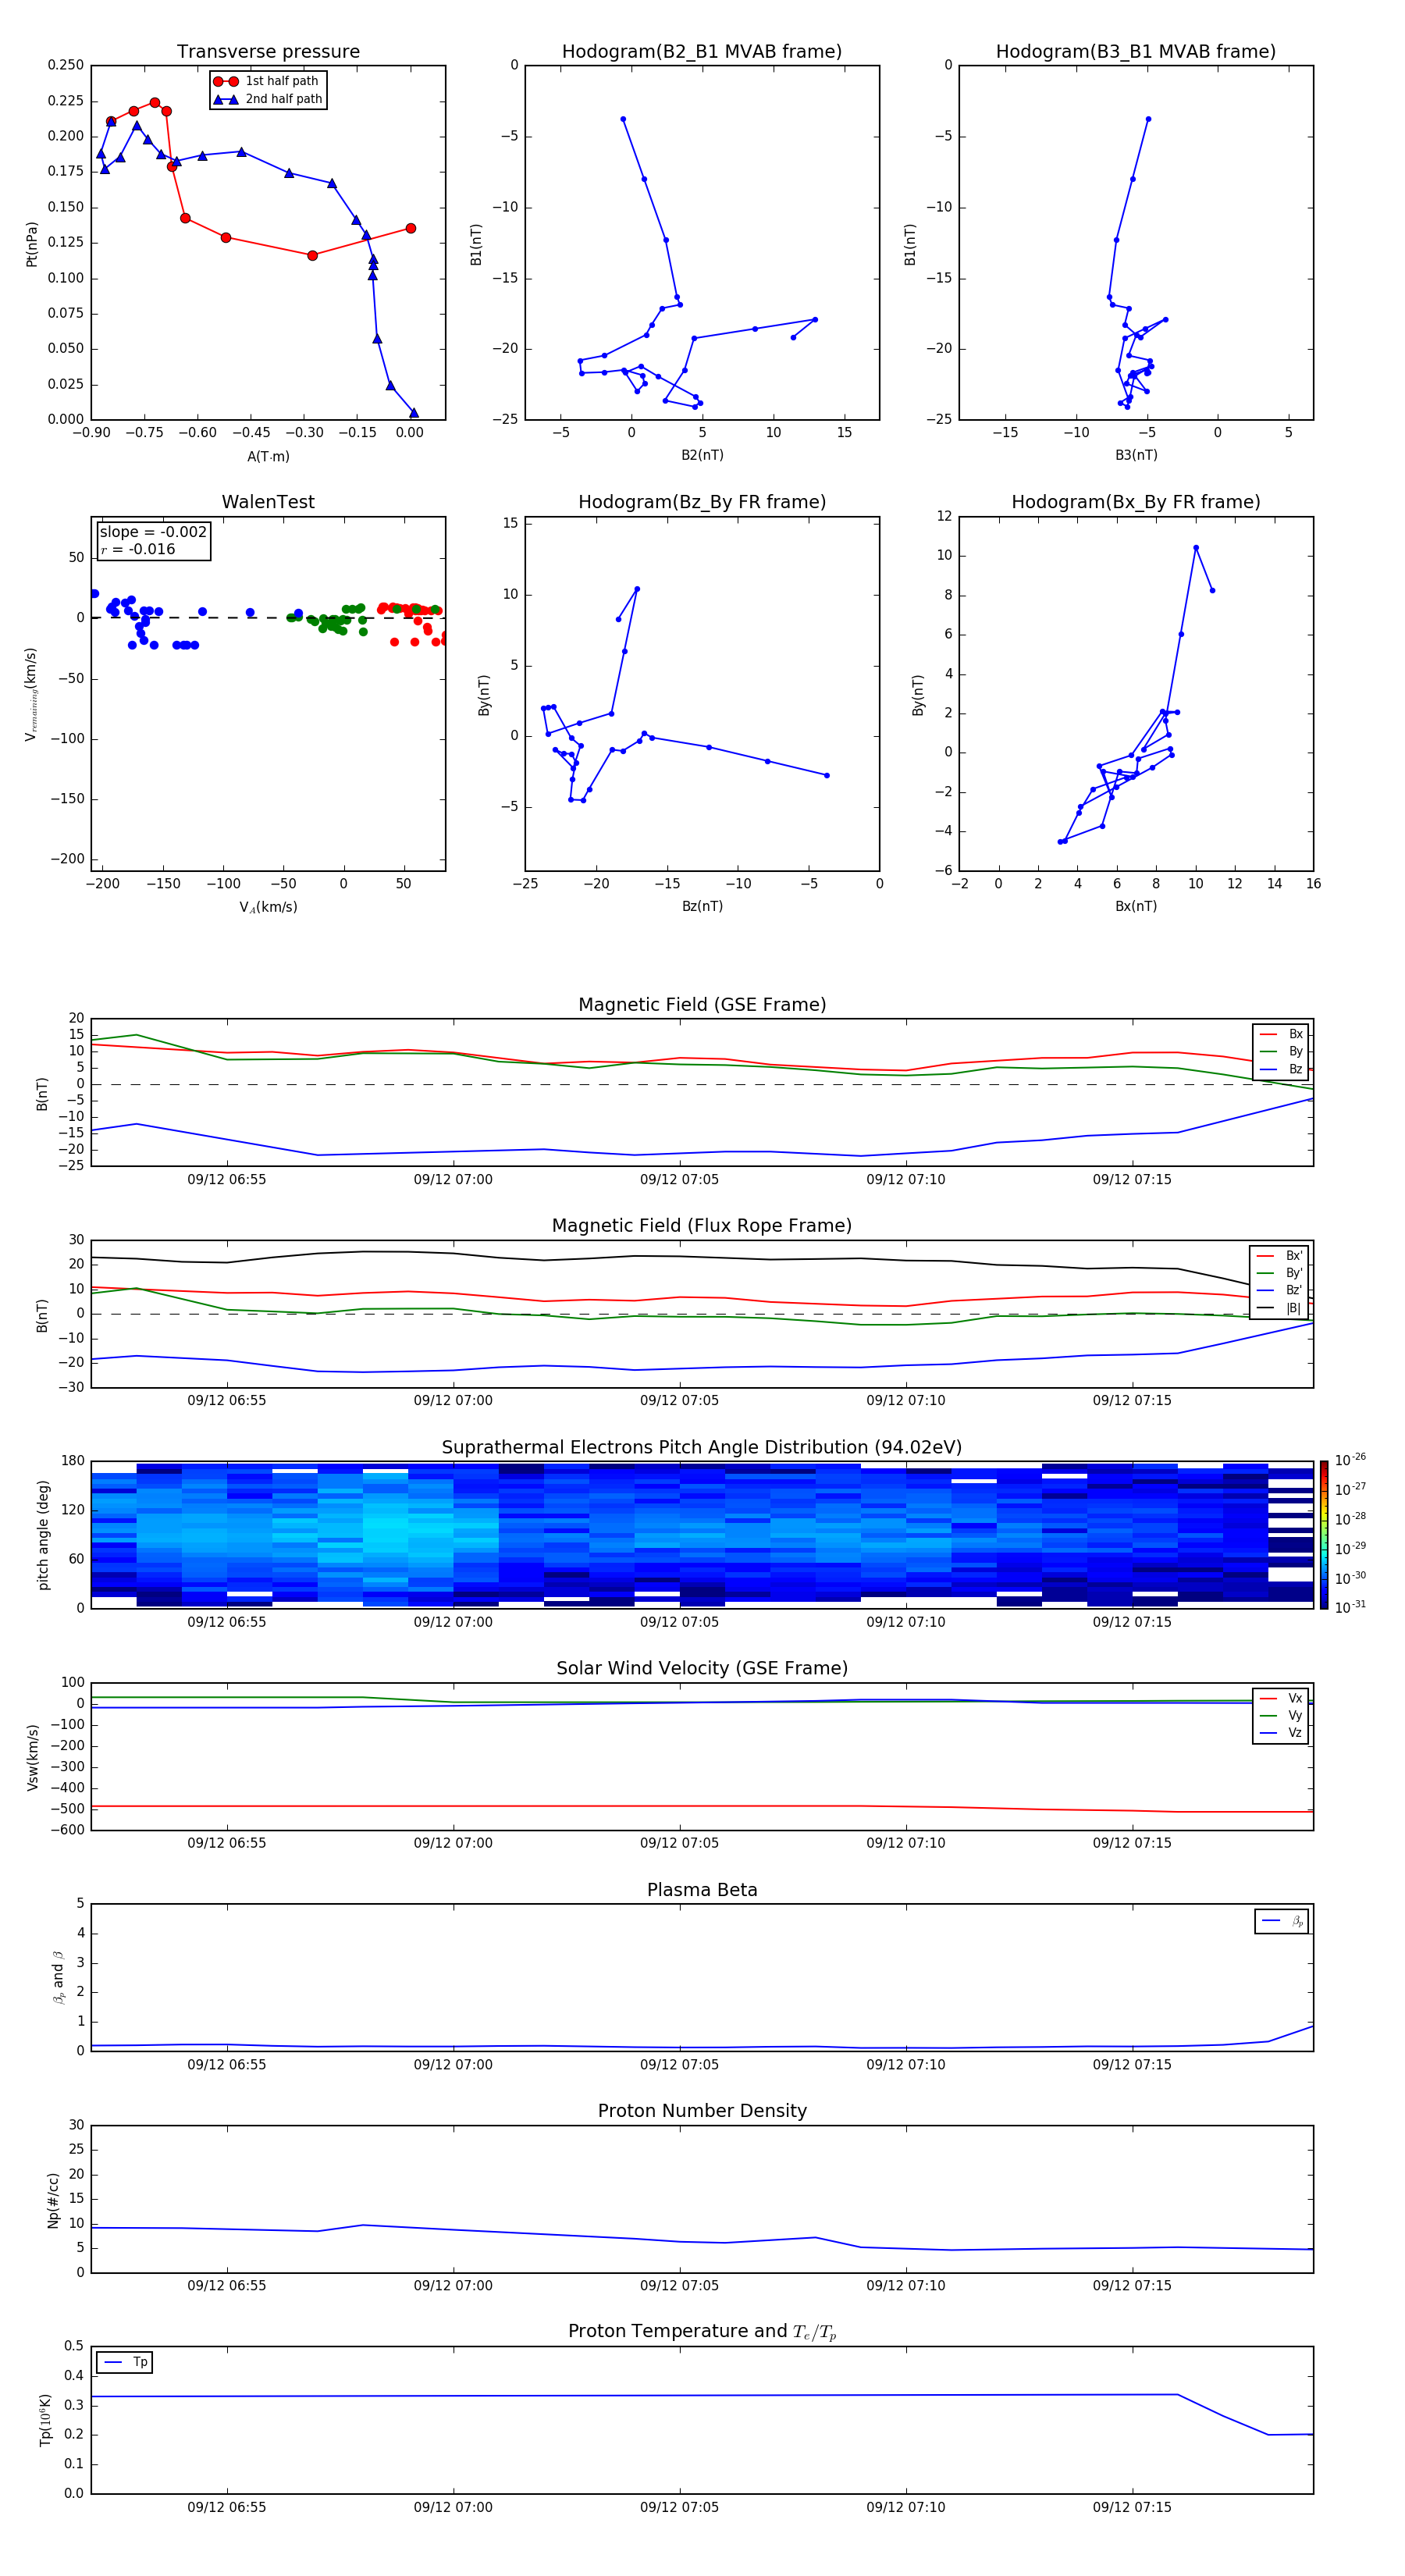
Task: Click '09/12 07:00' tick under Solar Wind Velocity
Action: (x=453, y=1843)
